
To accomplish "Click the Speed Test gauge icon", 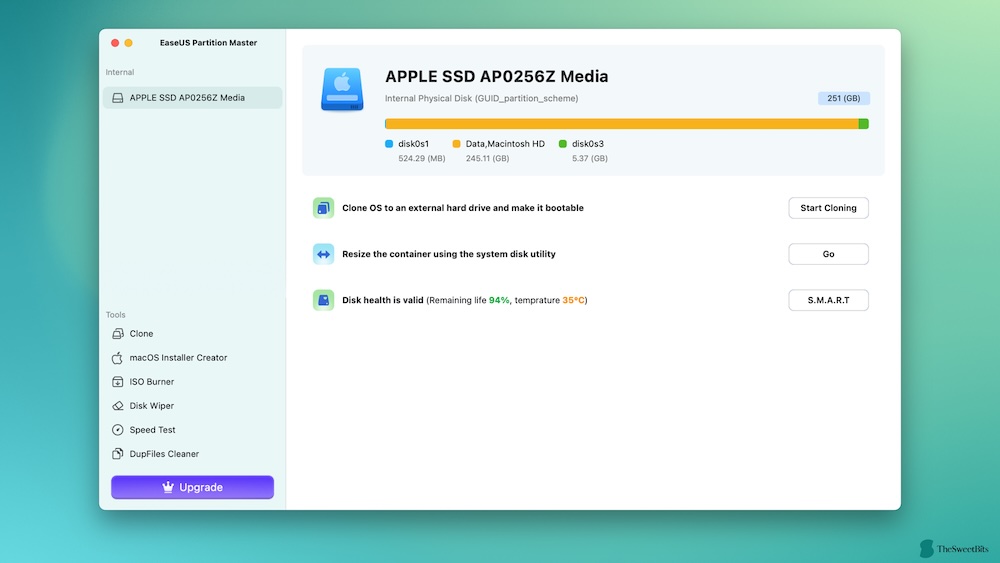I will (x=117, y=430).
